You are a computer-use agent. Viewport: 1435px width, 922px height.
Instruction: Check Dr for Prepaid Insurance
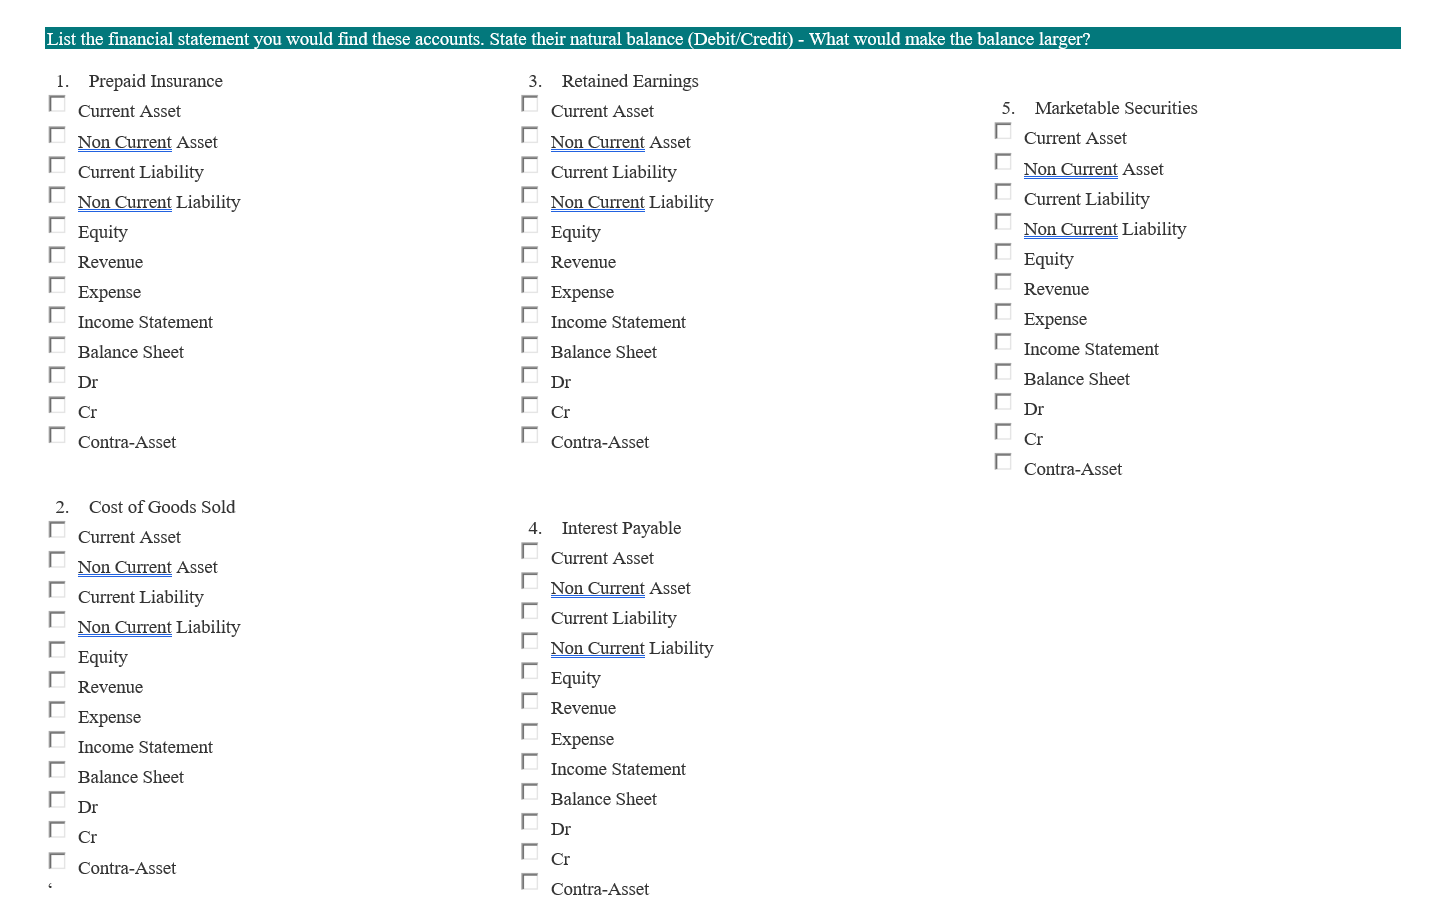pos(57,374)
